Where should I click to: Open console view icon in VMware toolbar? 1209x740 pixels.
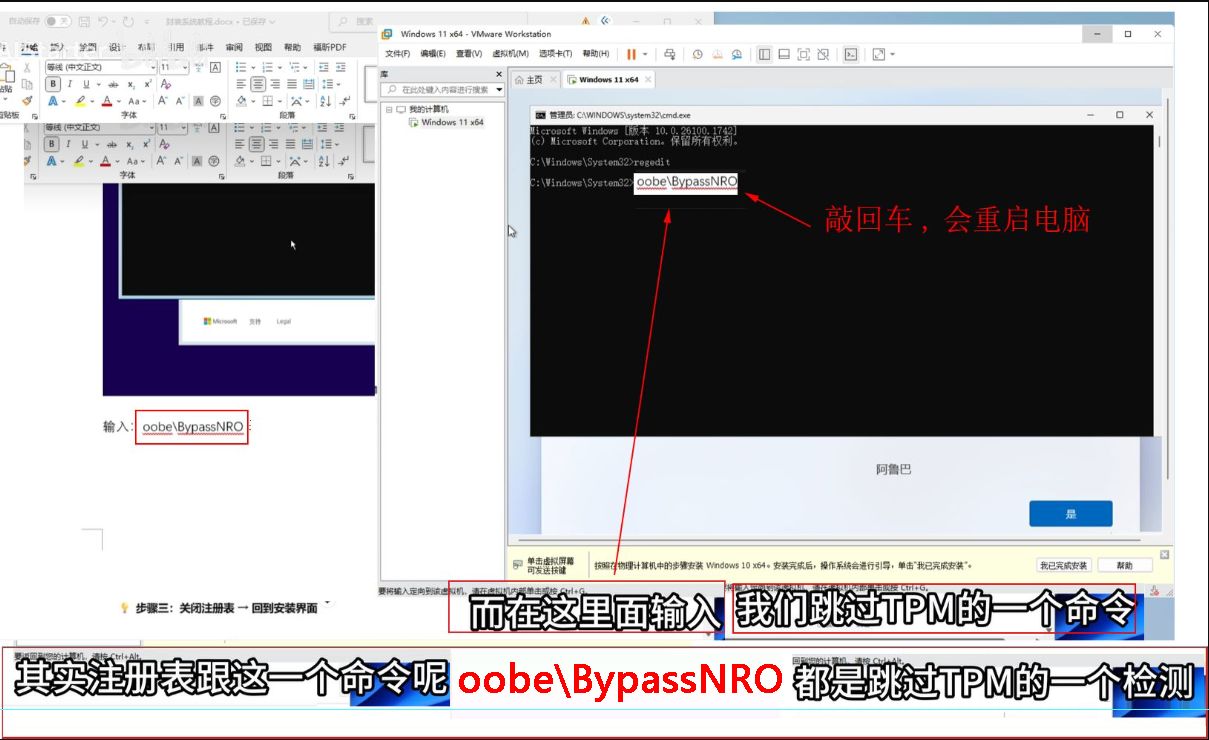(x=850, y=54)
